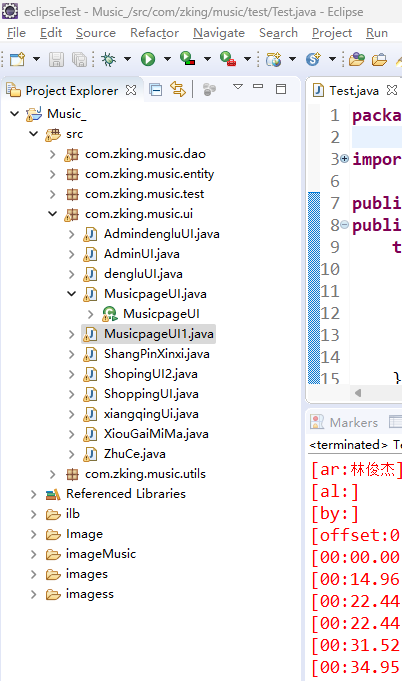Click the Debug bug icon
The width and height of the screenshot is (402, 681).
(x=108, y=59)
